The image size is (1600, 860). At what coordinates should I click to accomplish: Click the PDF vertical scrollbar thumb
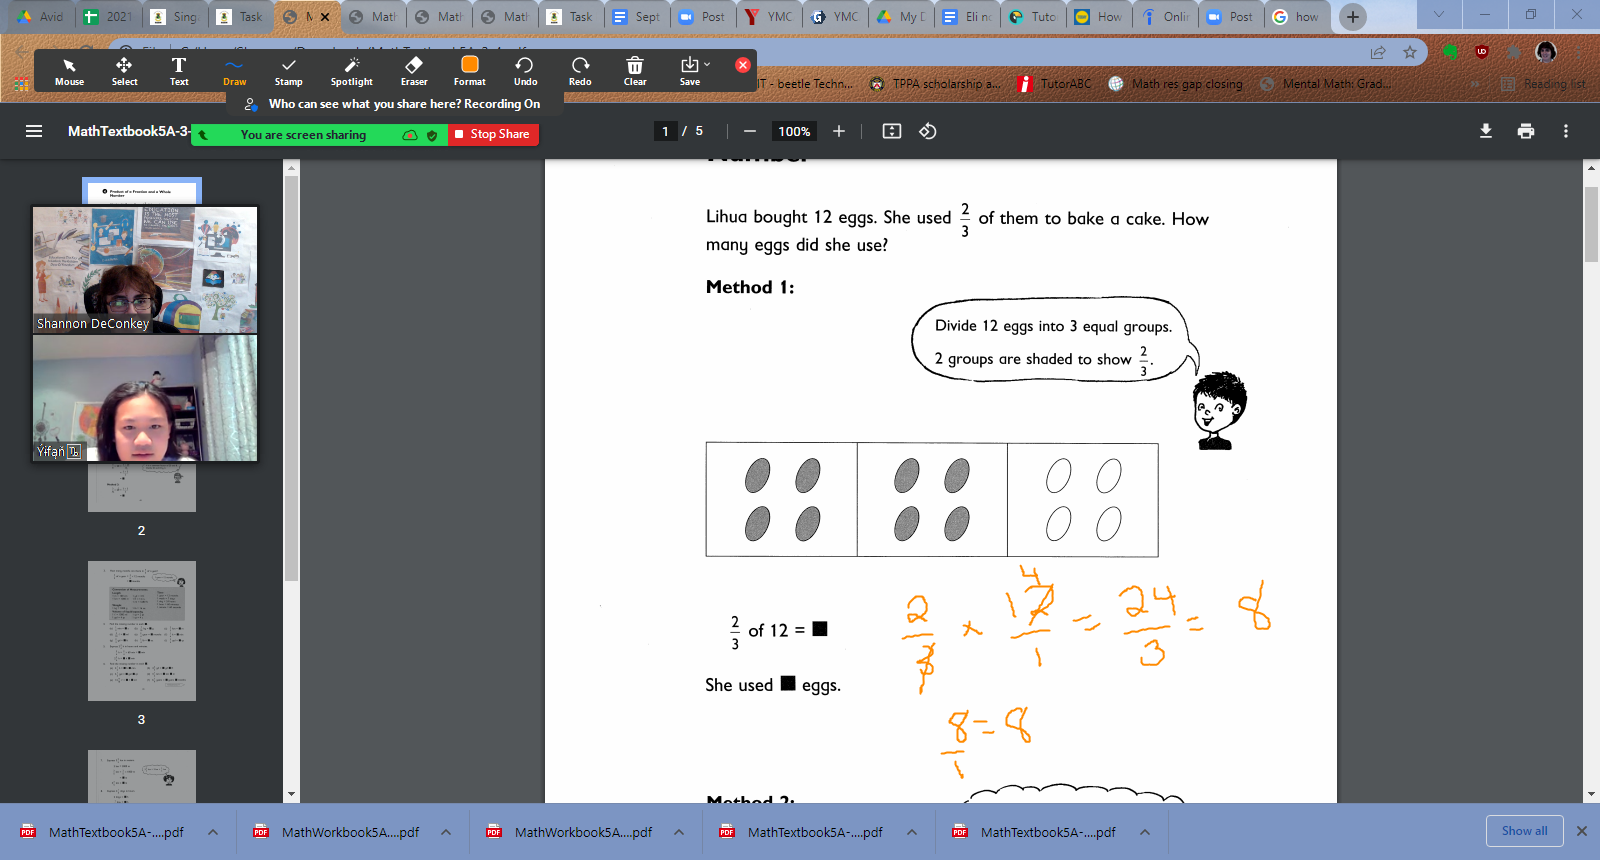1591,223
